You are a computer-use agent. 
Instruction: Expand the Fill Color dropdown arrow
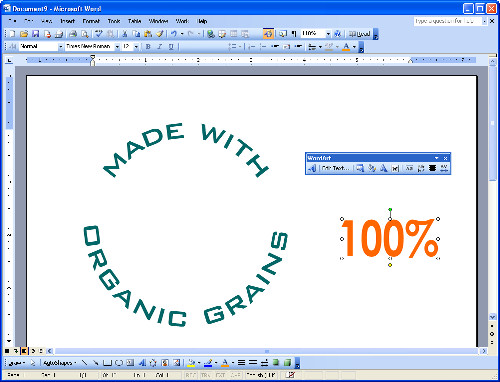click(199, 362)
